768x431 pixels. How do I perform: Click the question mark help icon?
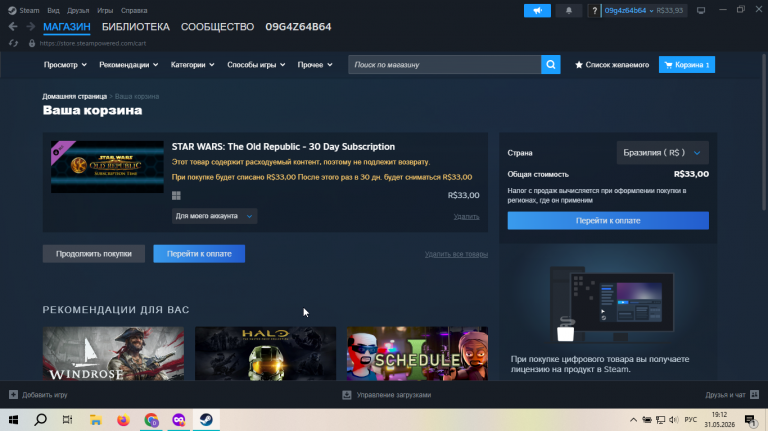pyautogui.click(x=594, y=10)
